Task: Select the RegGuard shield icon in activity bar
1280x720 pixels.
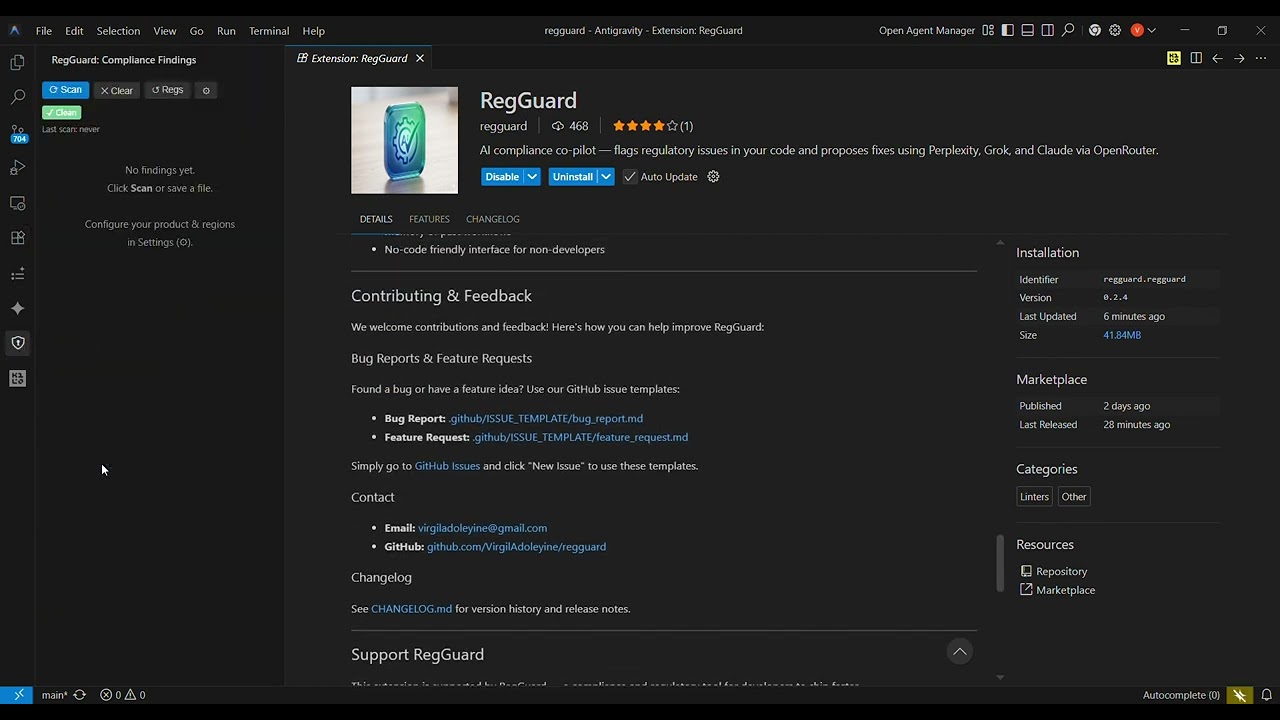Action: tap(17, 343)
